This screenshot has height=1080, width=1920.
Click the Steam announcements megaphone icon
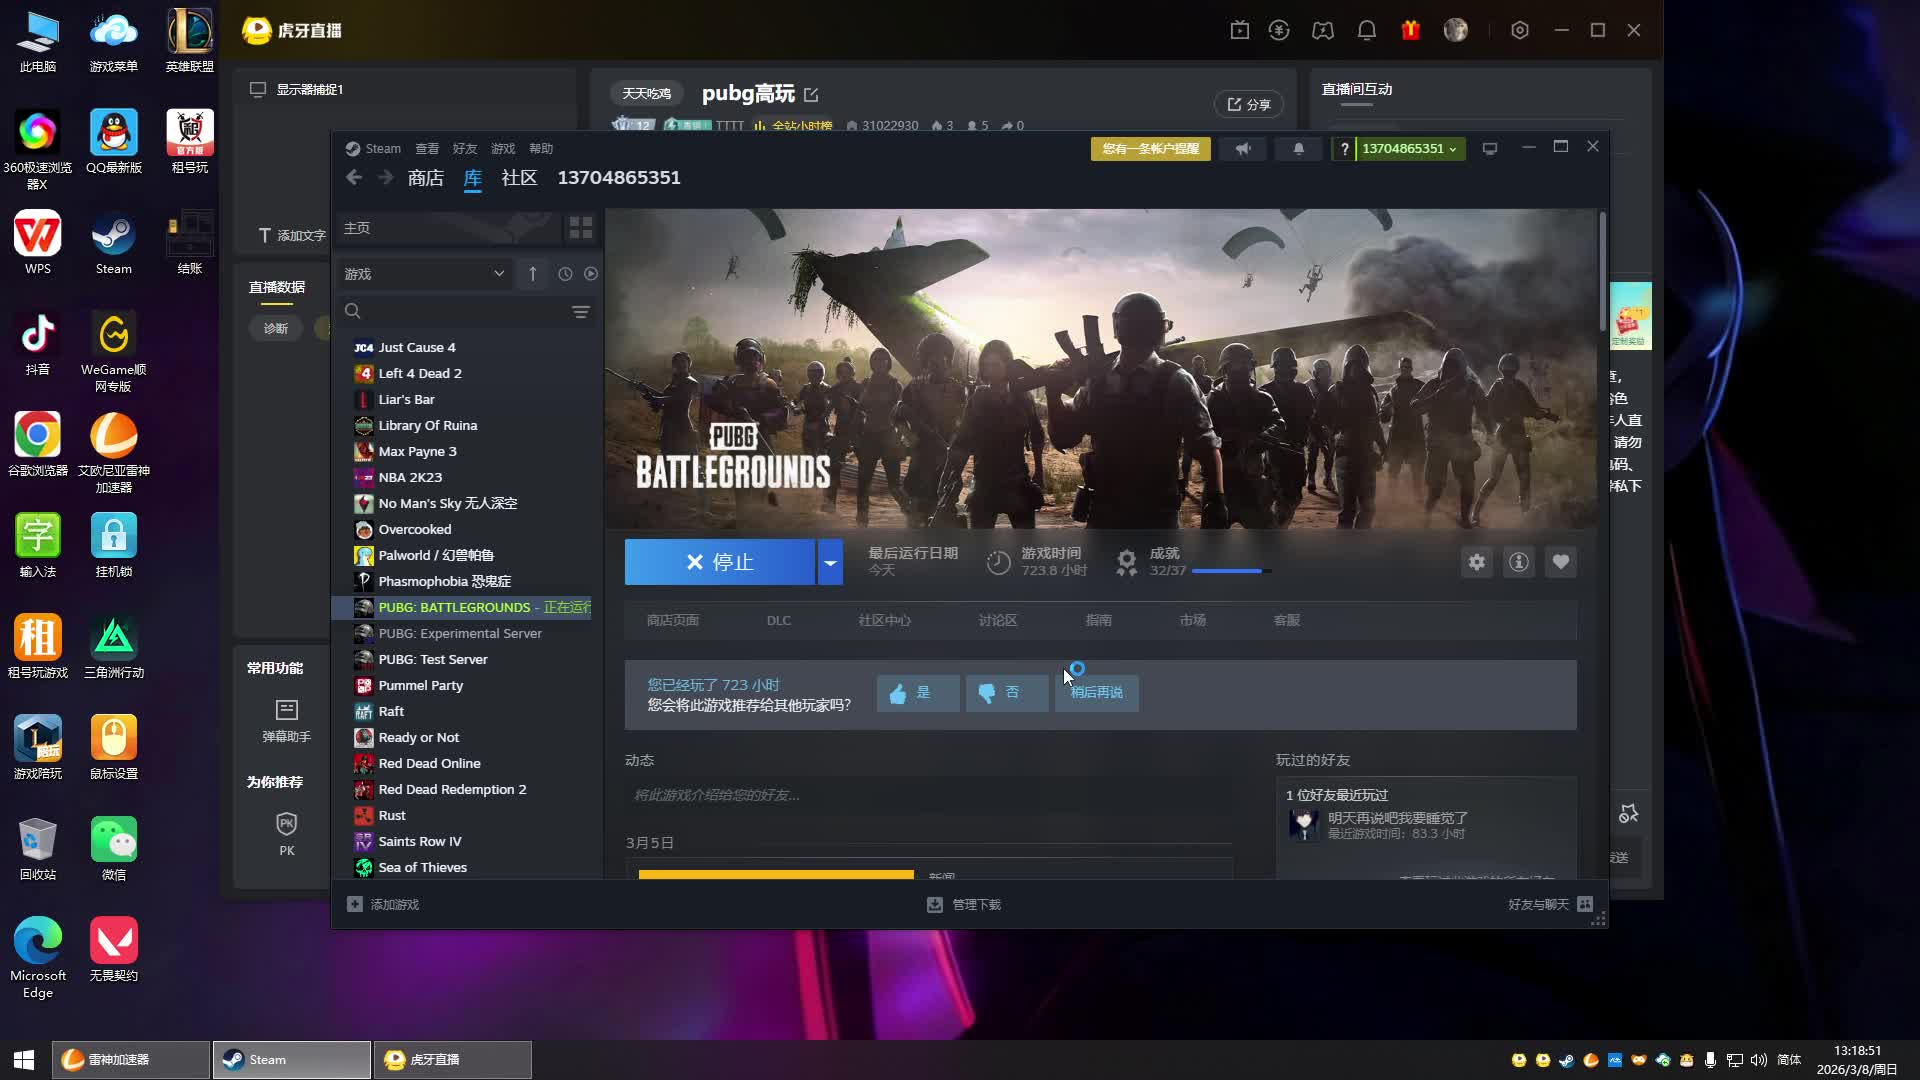(1243, 149)
